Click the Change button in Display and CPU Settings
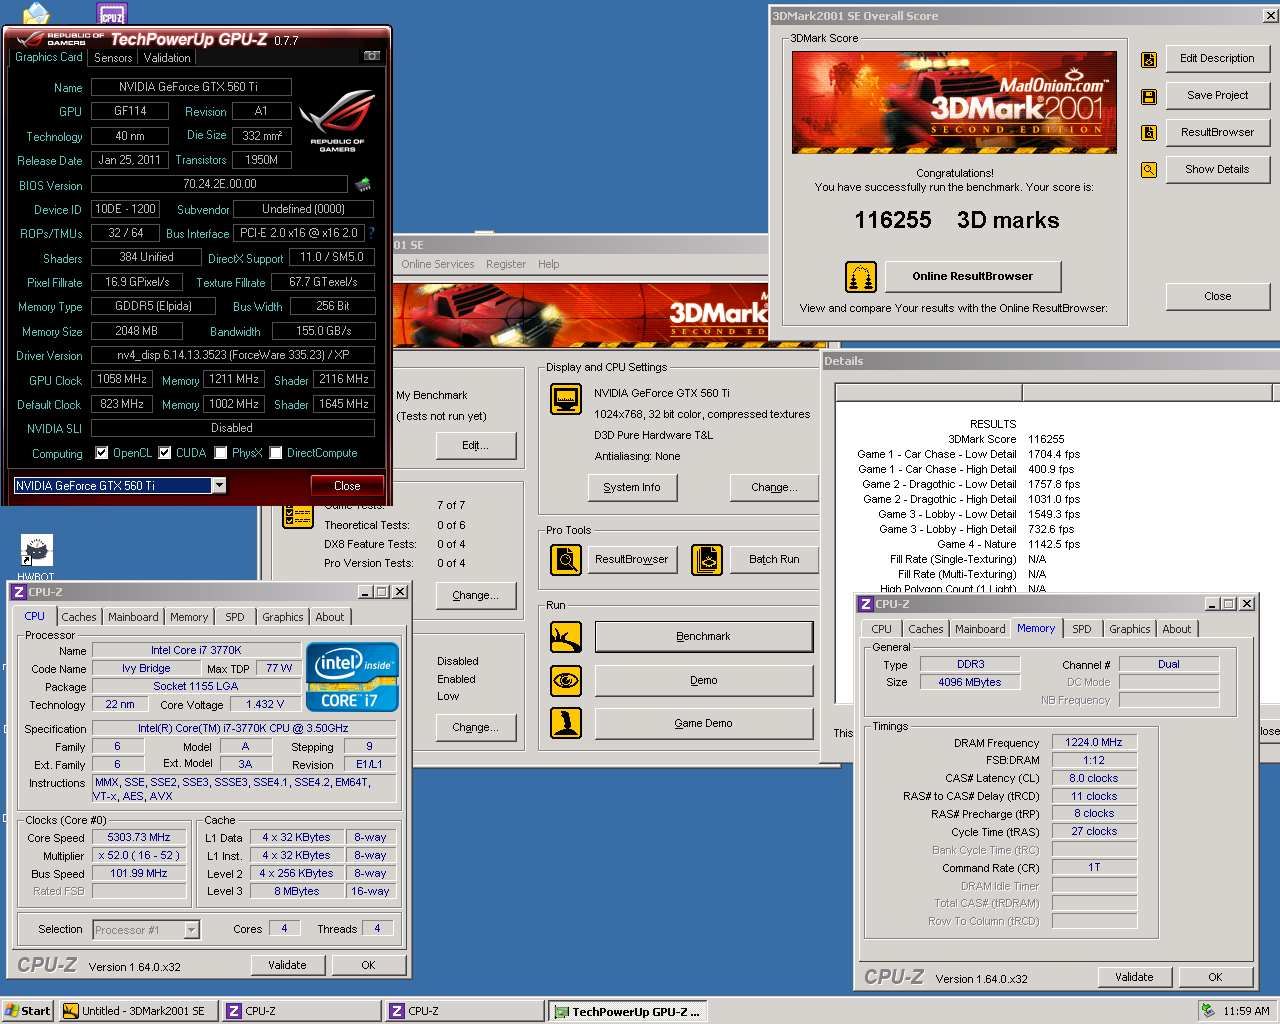This screenshot has width=1280, height=1024. point(774,487)
